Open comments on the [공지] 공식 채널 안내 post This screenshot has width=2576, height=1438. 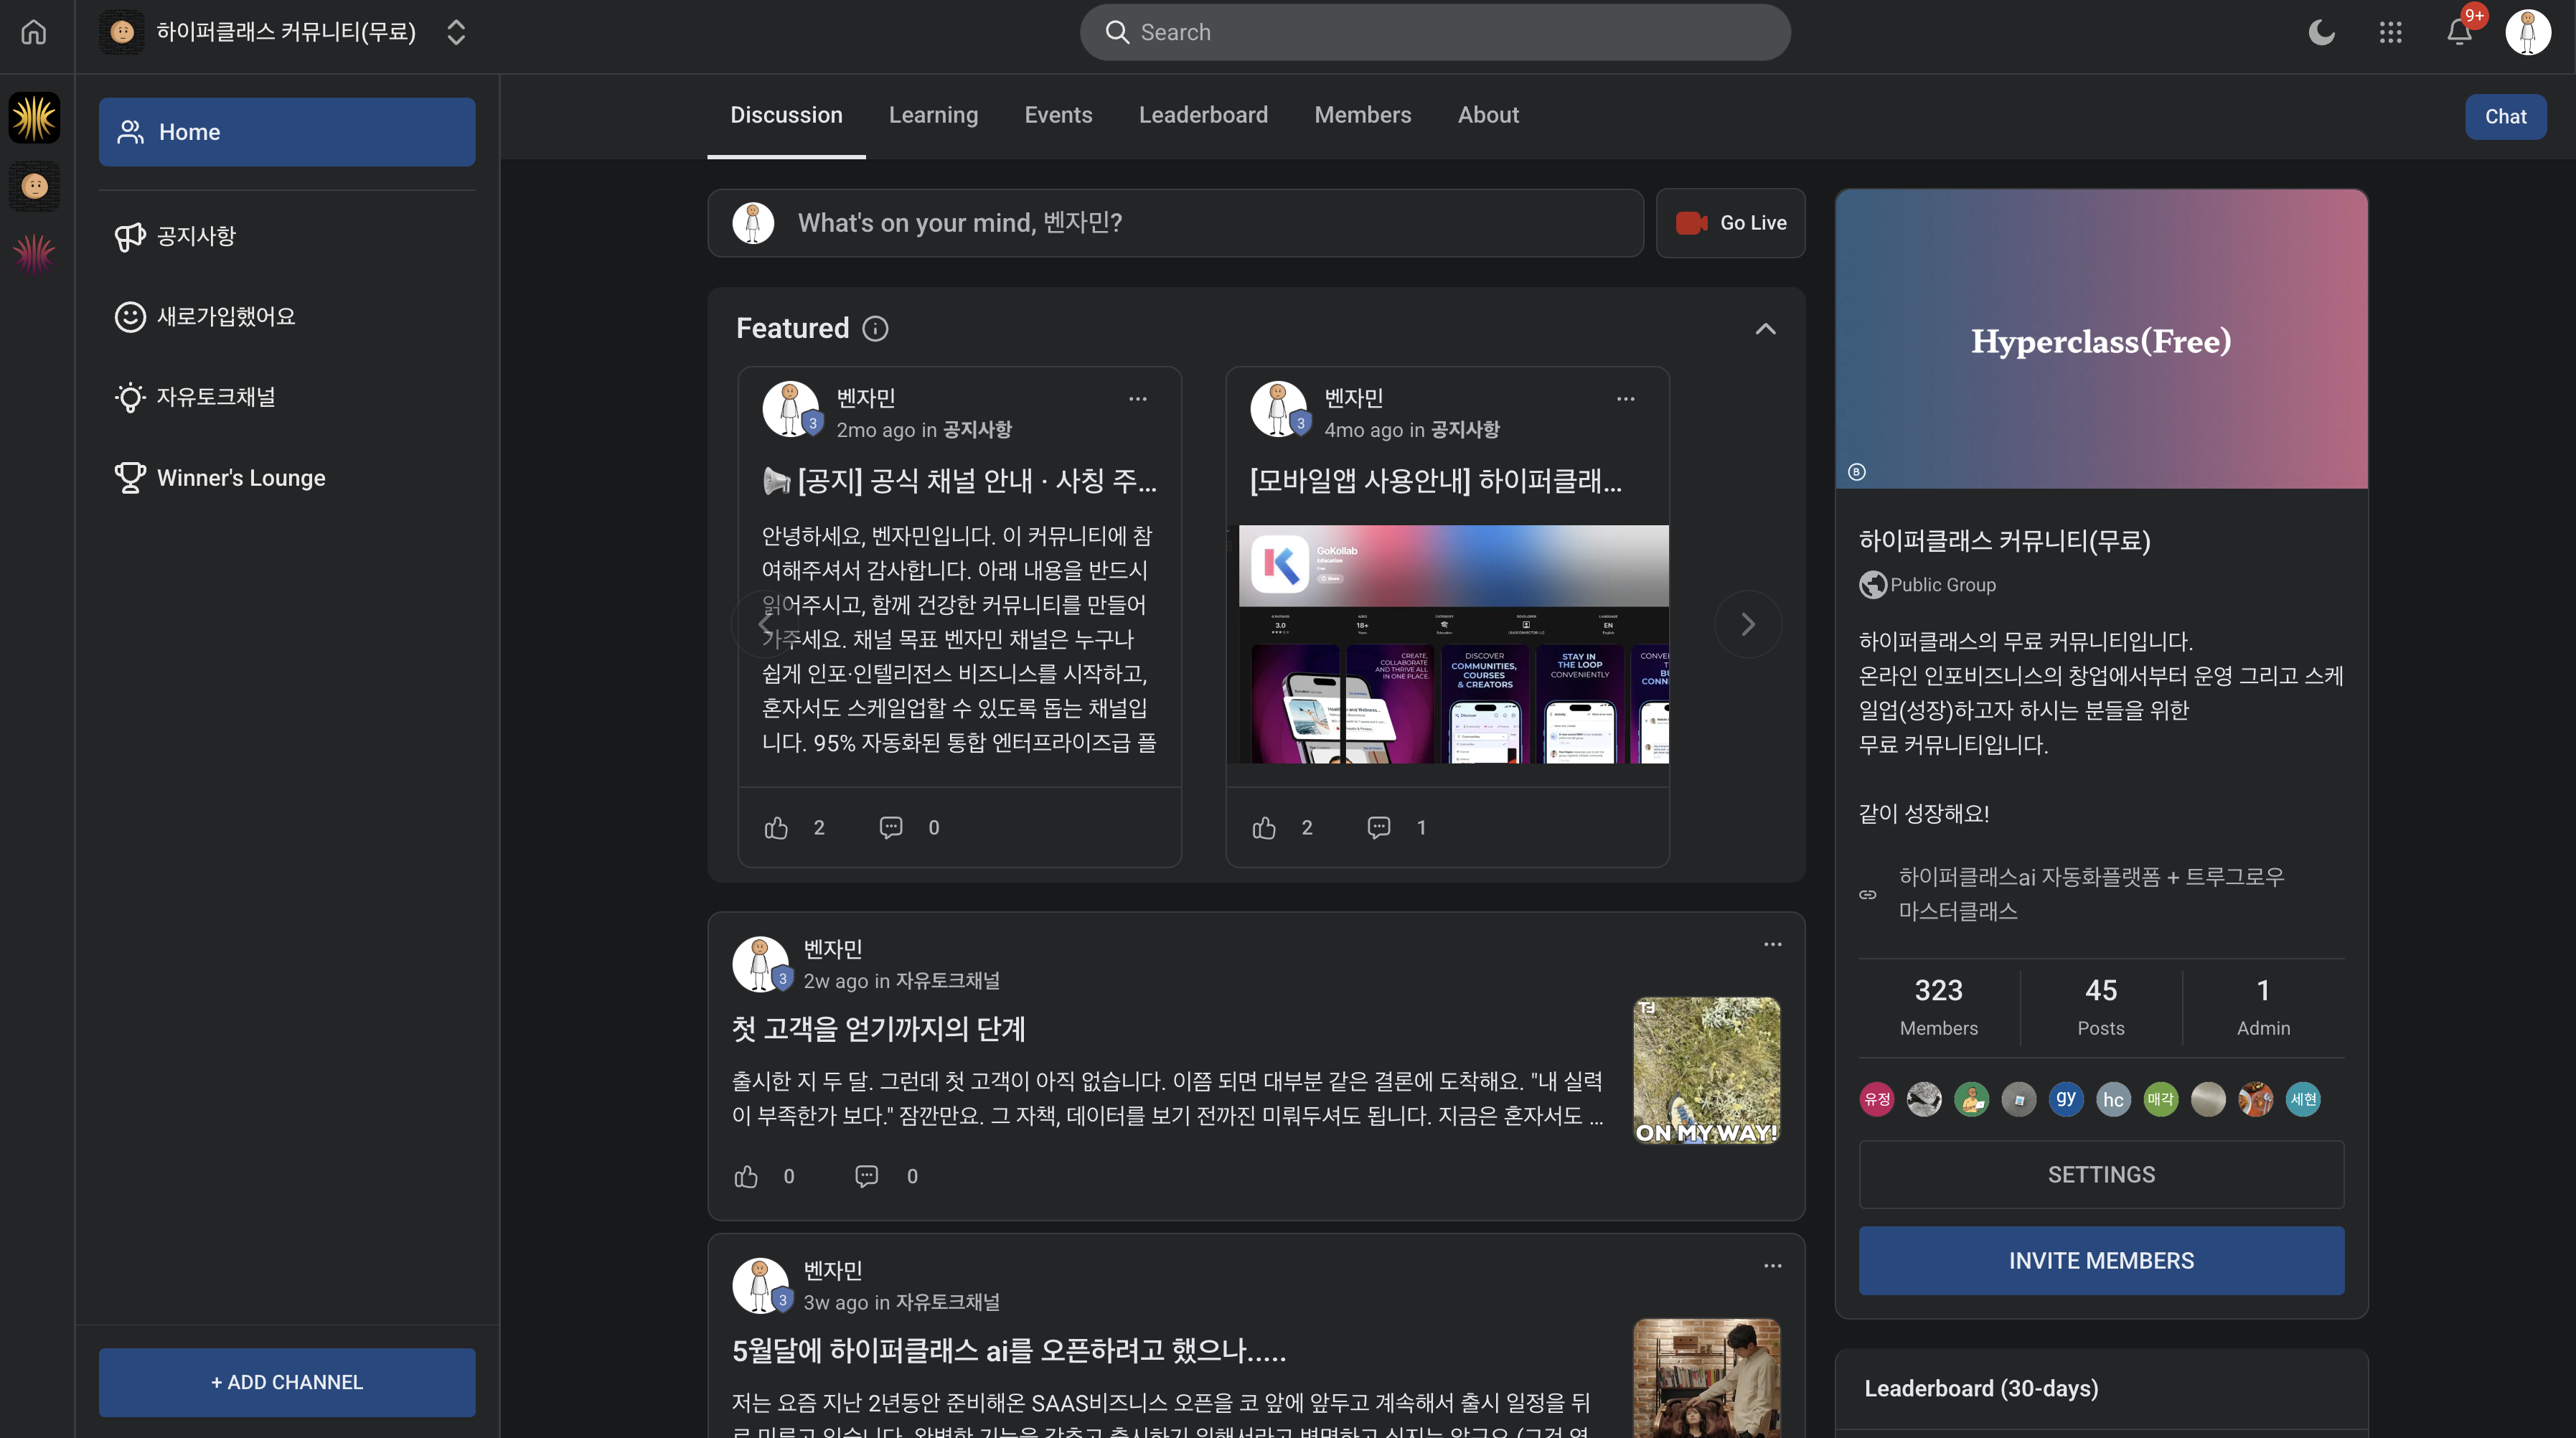coord(891,828)
